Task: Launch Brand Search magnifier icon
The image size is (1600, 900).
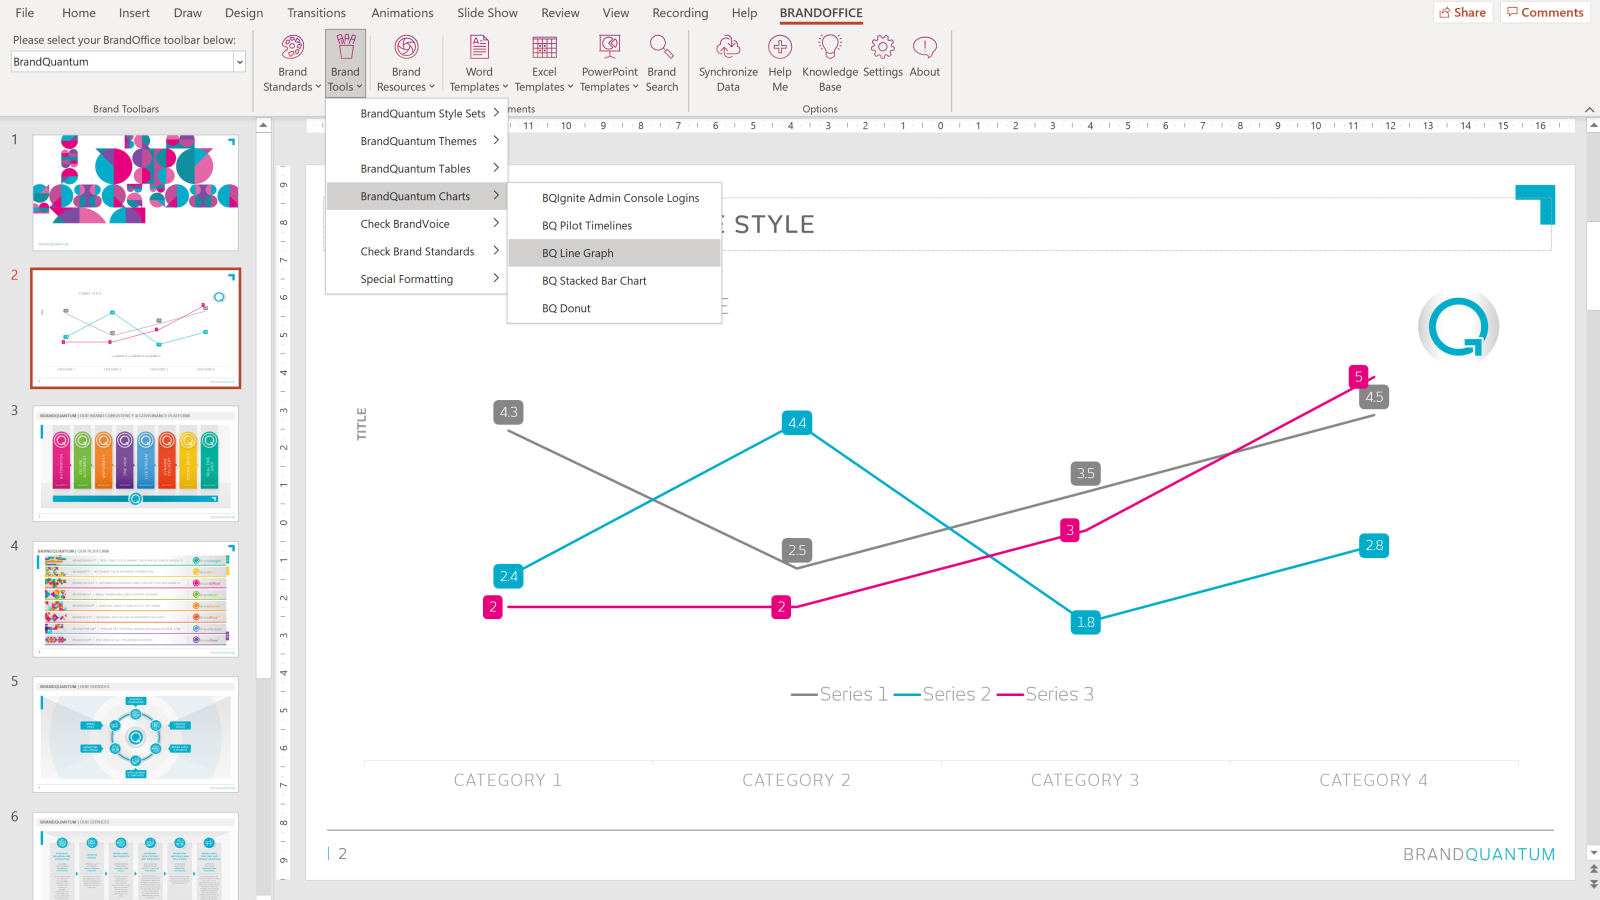Action: [662, 47]
